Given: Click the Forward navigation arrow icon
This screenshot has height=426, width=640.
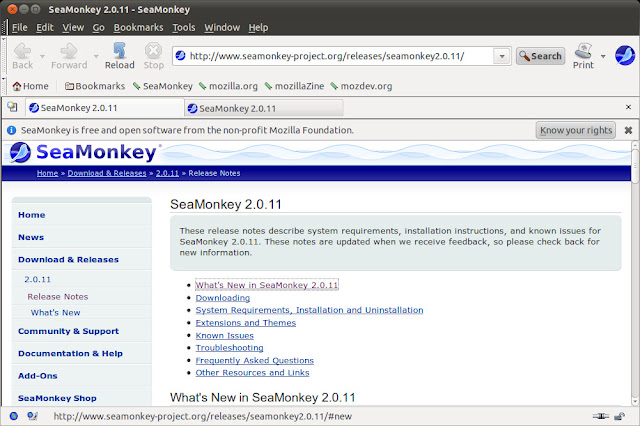Looking at the screenshot, I should click(x=69, y=51).
